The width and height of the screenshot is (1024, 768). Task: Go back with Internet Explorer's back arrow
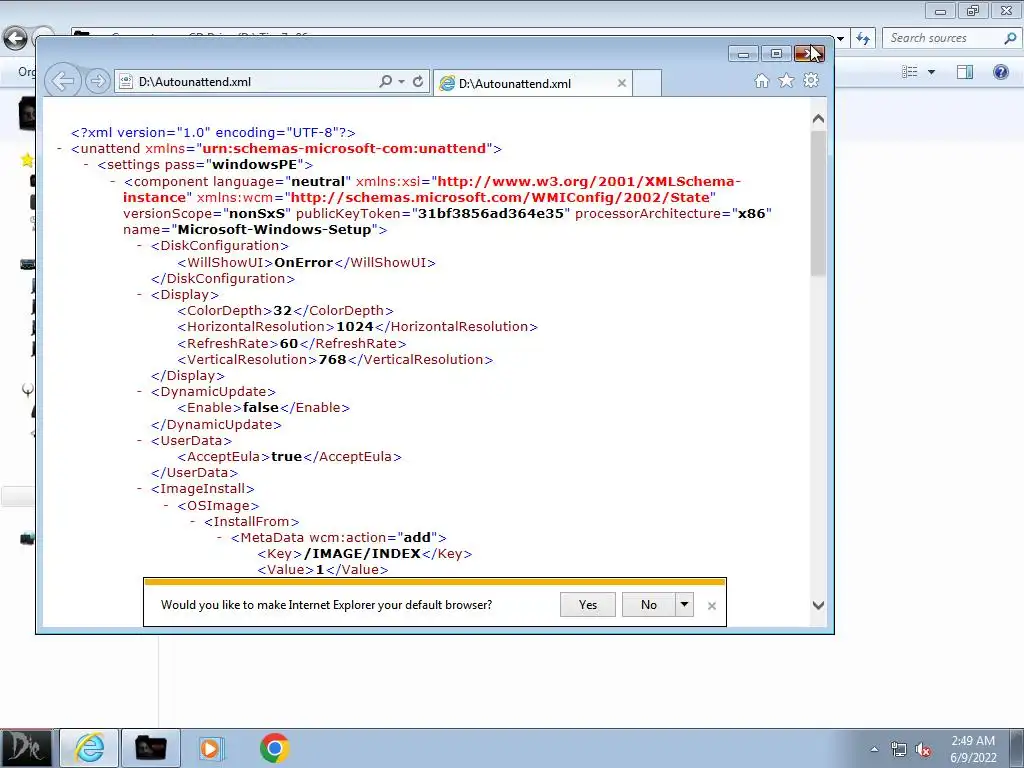click(63, 81)
